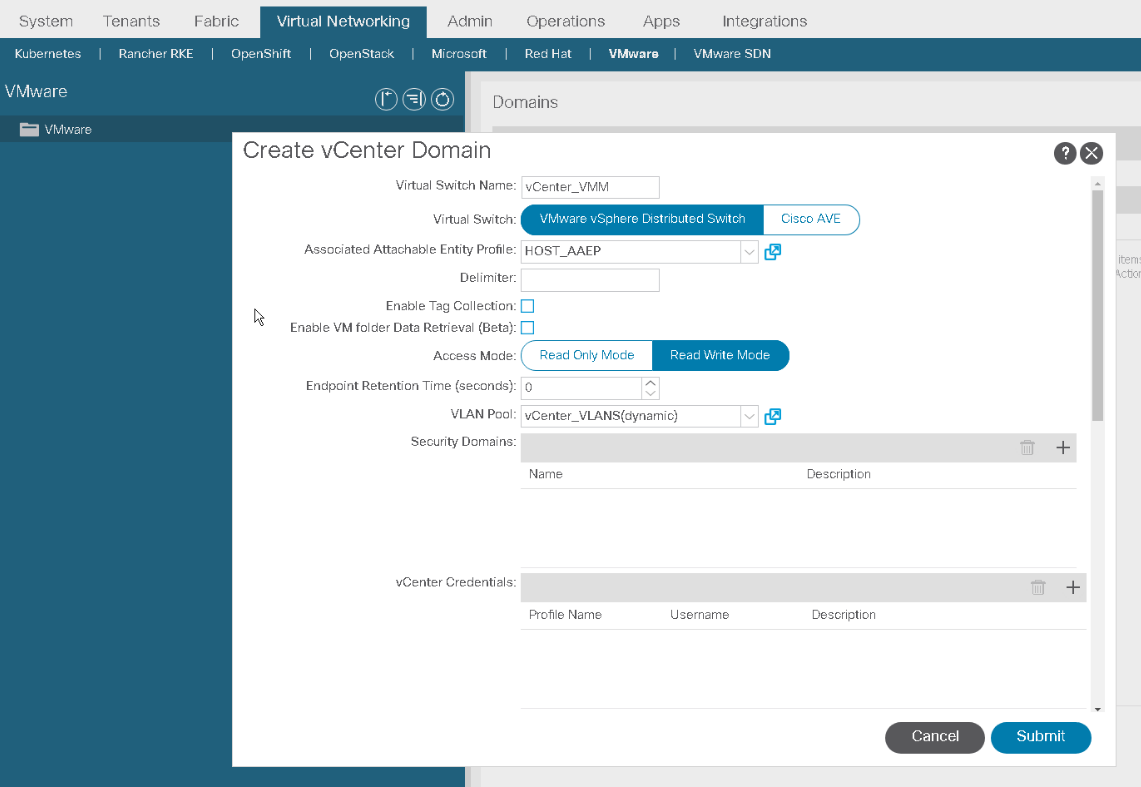
Task: Open the VLAN Pool popup icon
Action: point(772,416)
